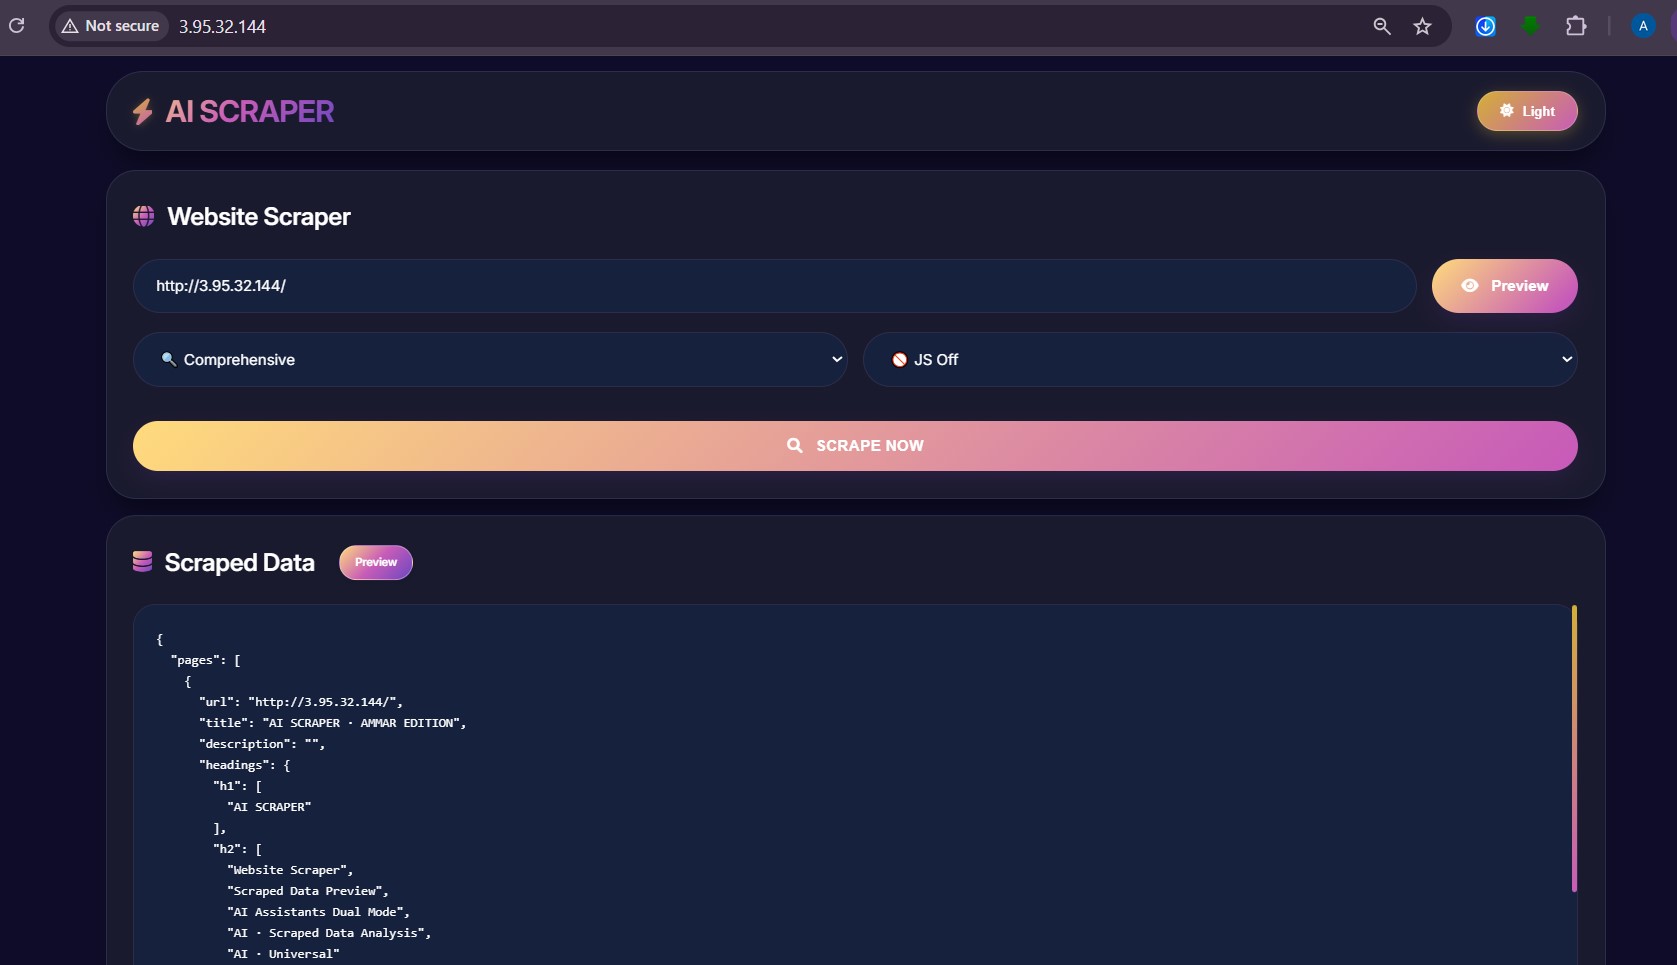Click the small Preview badge beside Scraped Data
The width and height of the screenshot is (1677, 965).
click(x=376, y=562)
